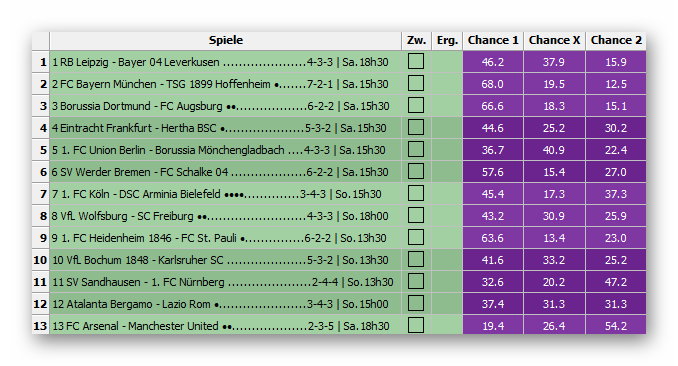The width and height of the screenshot is (678, 366).
Task: Click the Chance X column header
Action: [554, 40]
